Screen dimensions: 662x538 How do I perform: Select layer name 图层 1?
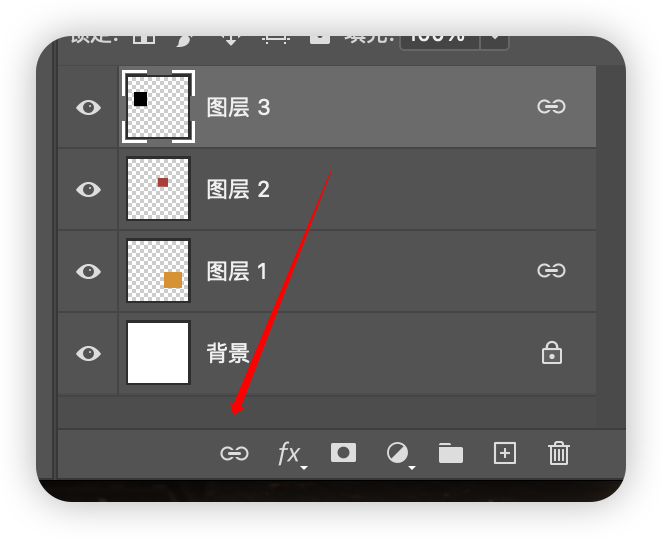(237, 271)
